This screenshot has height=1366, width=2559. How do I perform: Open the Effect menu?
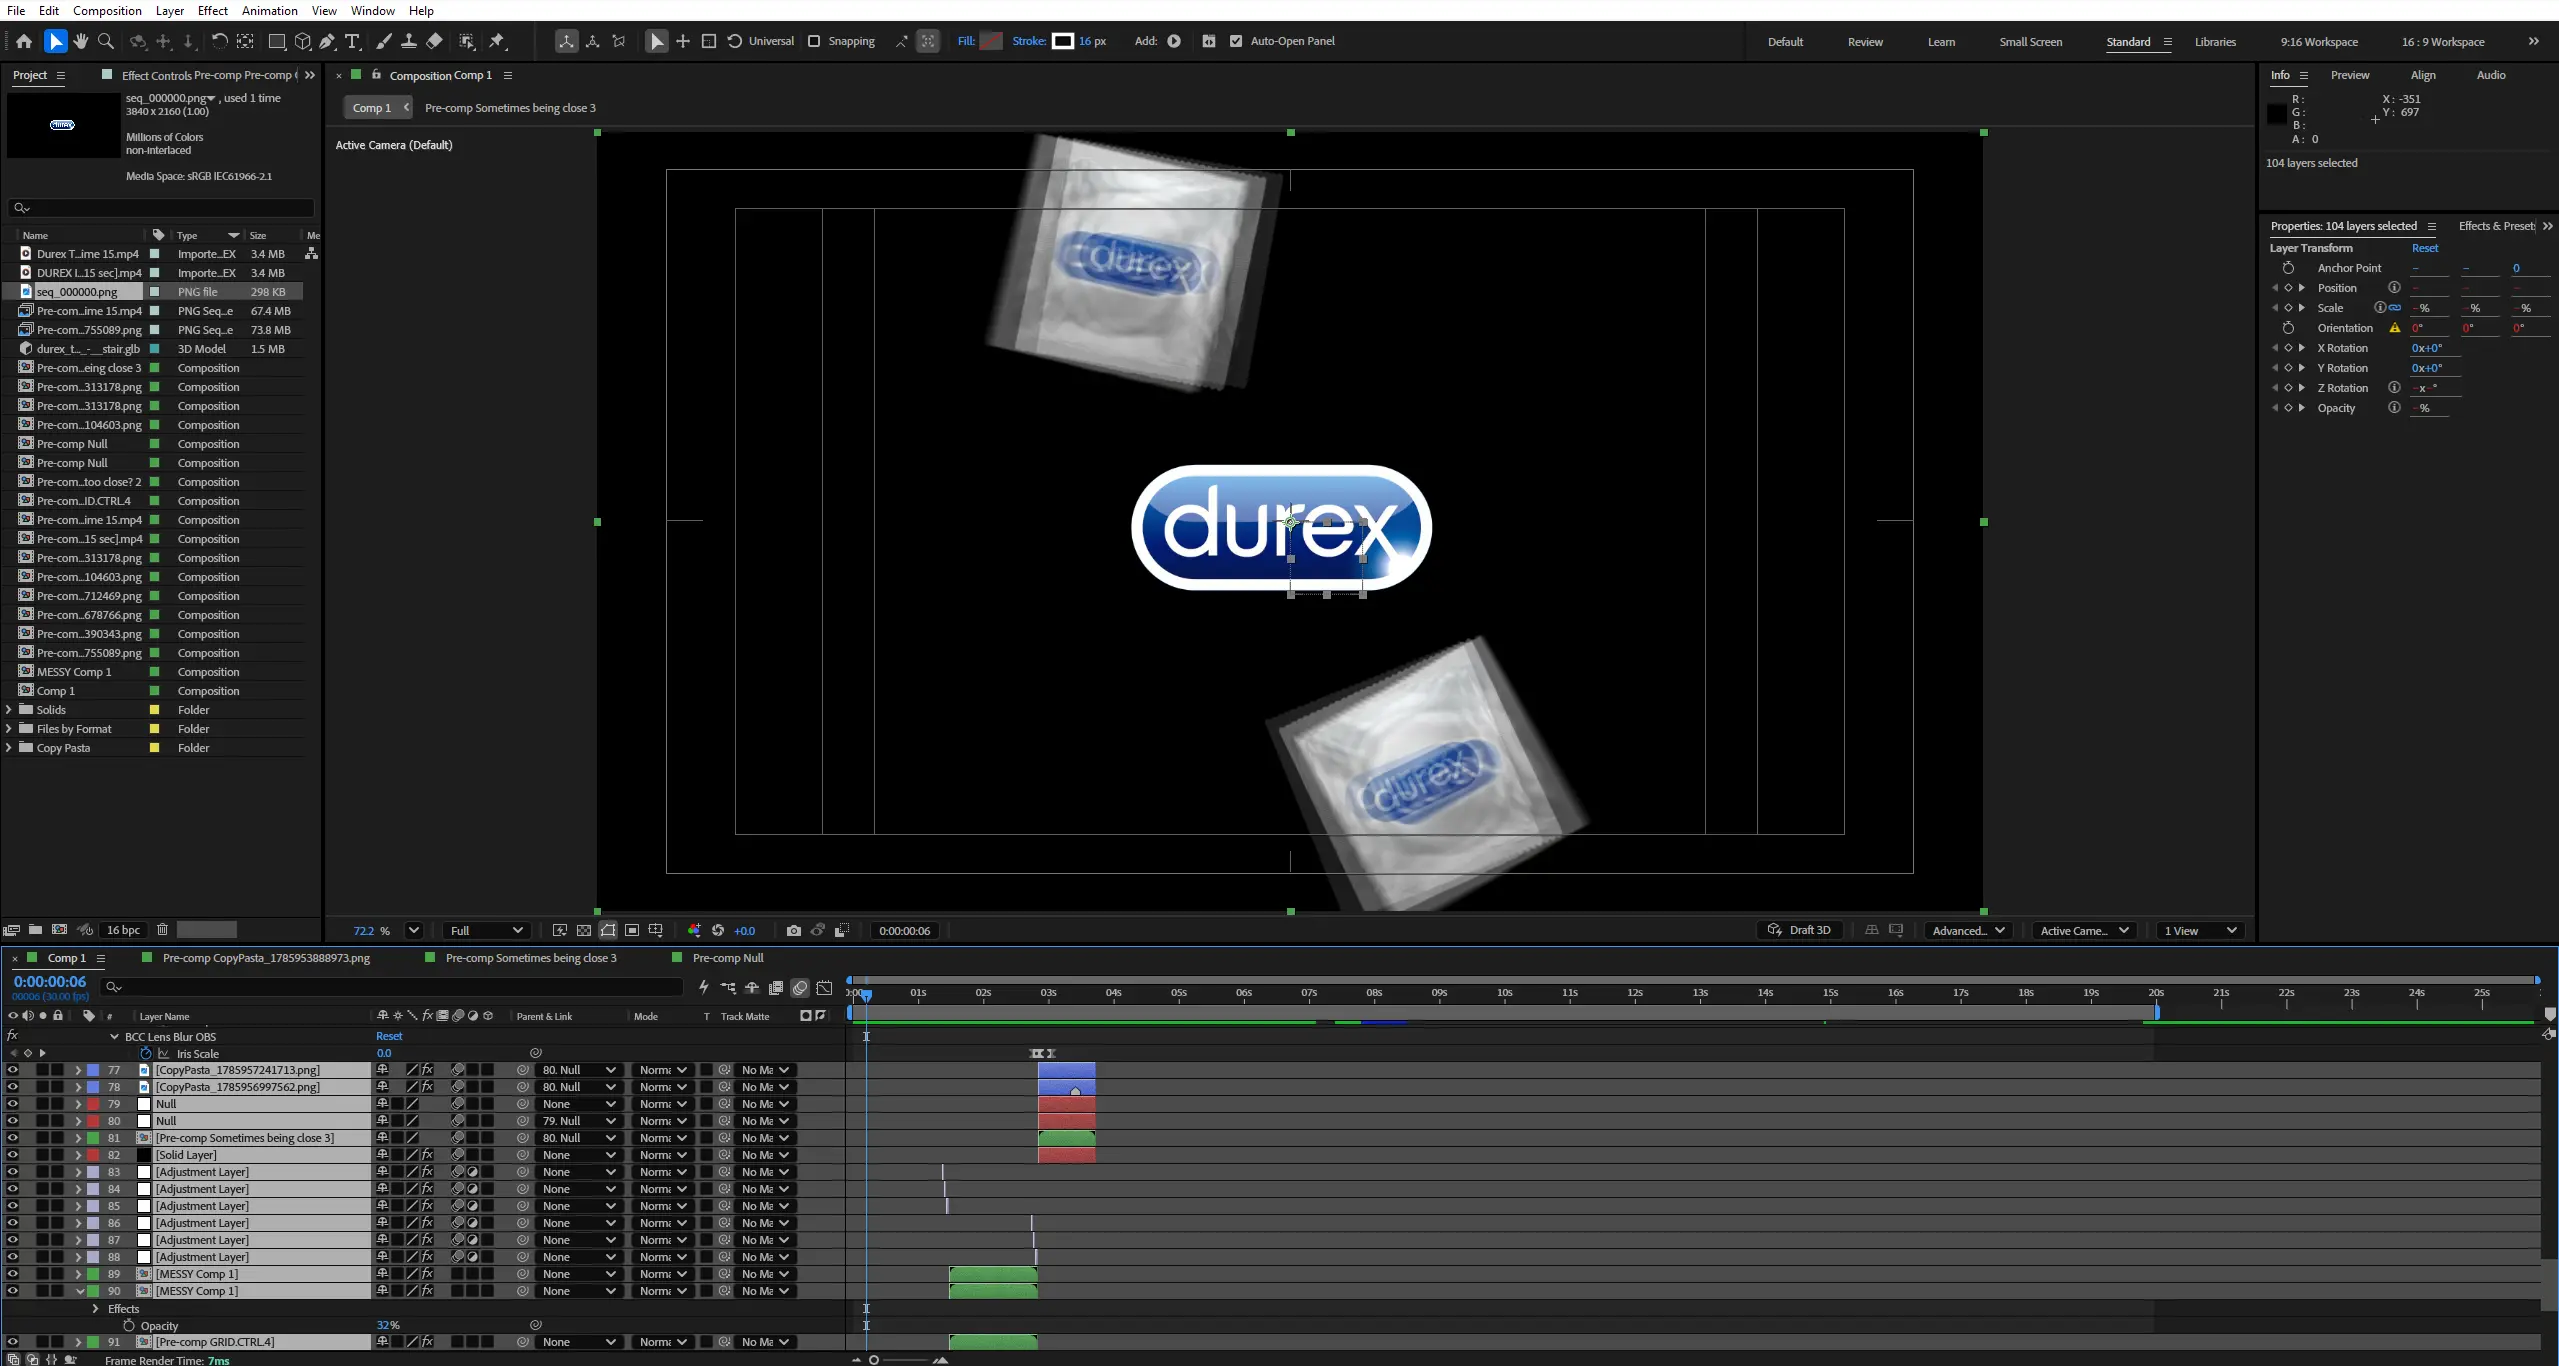pos(212,11)
